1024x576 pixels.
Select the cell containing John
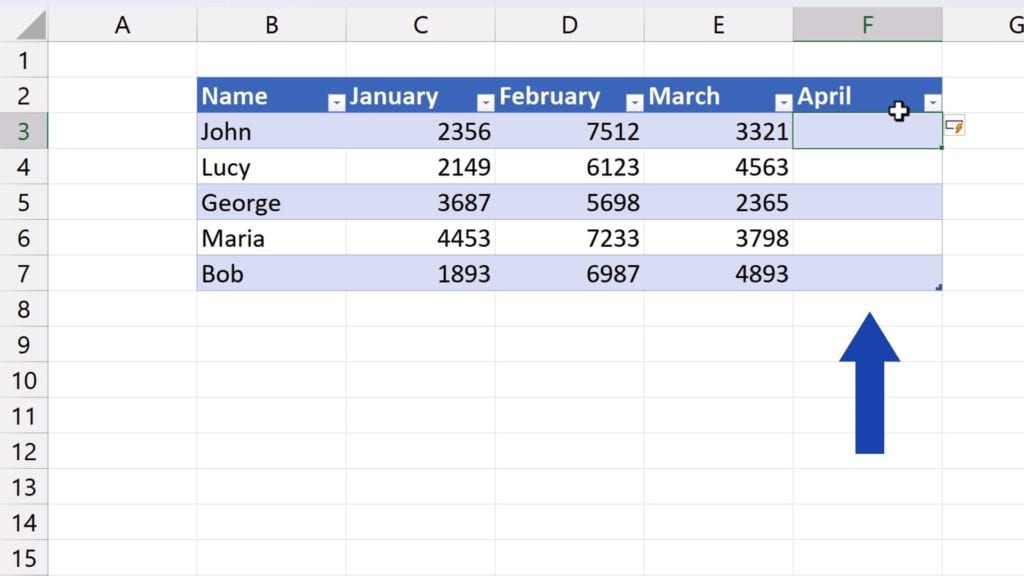point(271,131)
